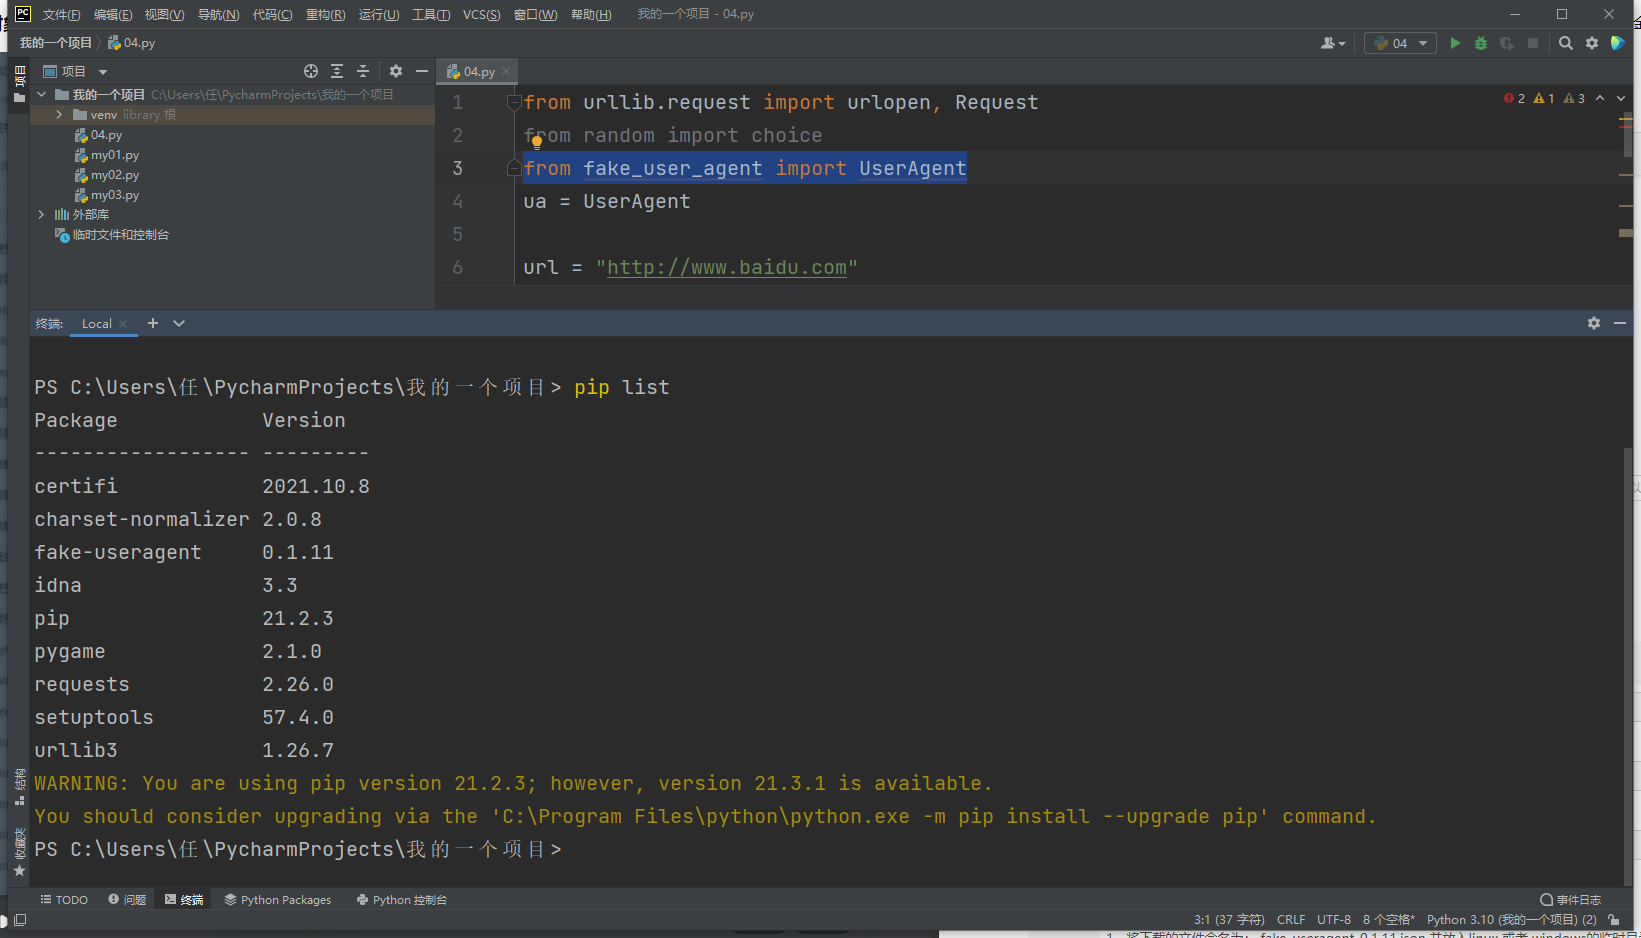Image resolution: width=1641 pixels, height=938 pixels.
Task: Run the 04 configuration with green play button
Action: tap(1455, 43)
